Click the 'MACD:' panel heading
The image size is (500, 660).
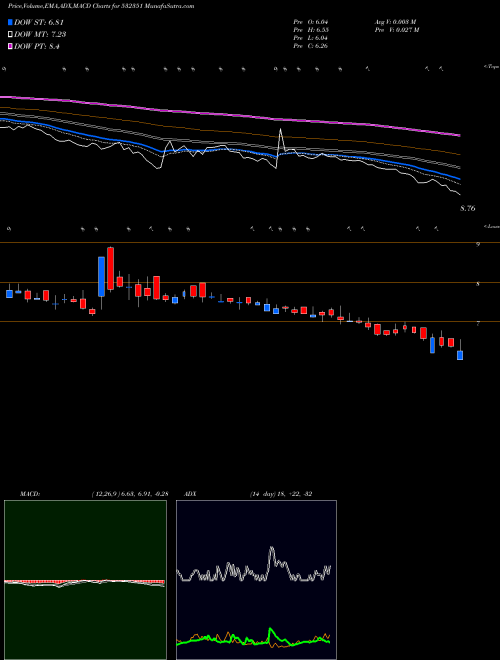[30, 494]
